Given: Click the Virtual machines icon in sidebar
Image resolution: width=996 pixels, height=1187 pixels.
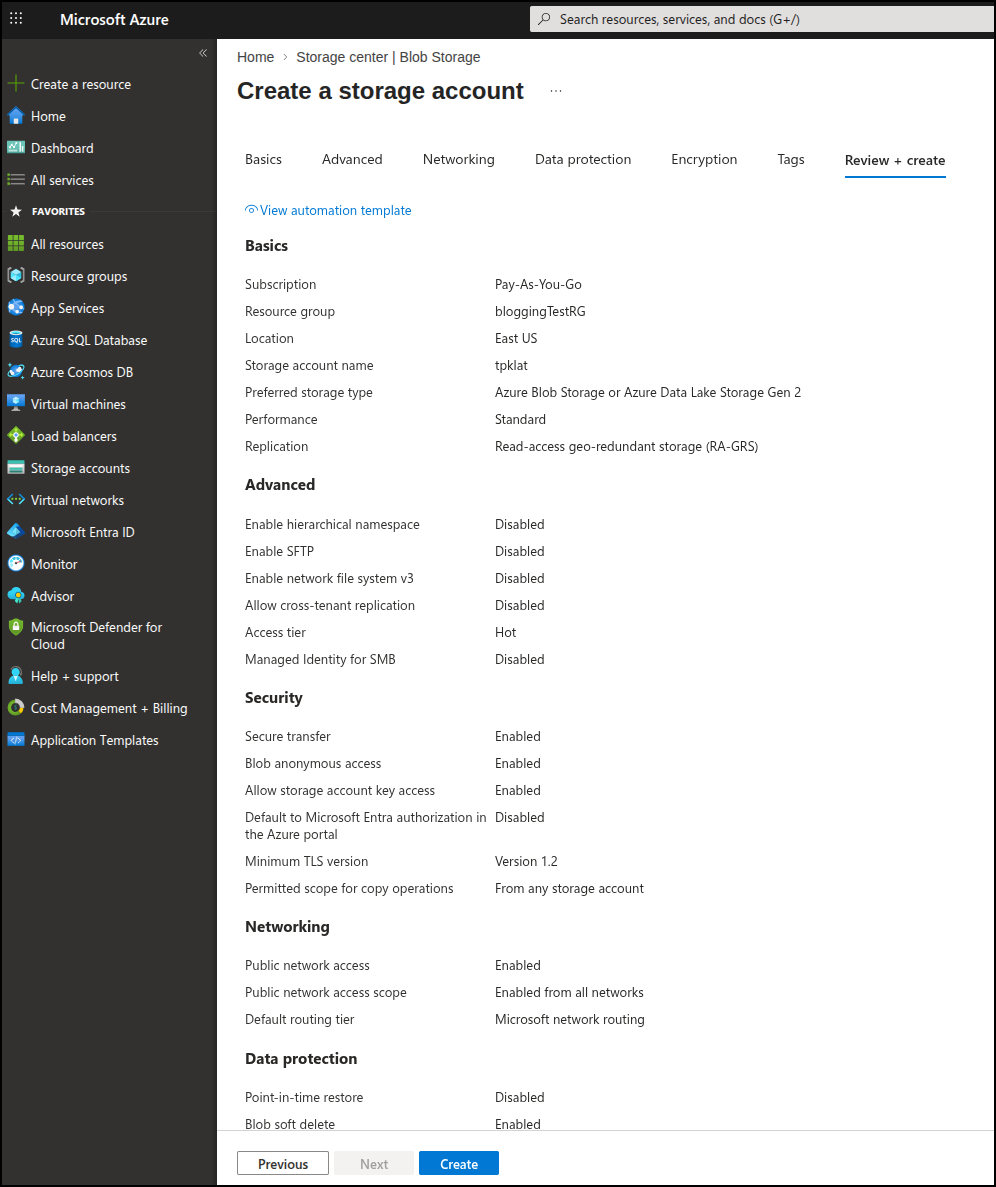Looking at the screenshot, I should click(16, 404).
